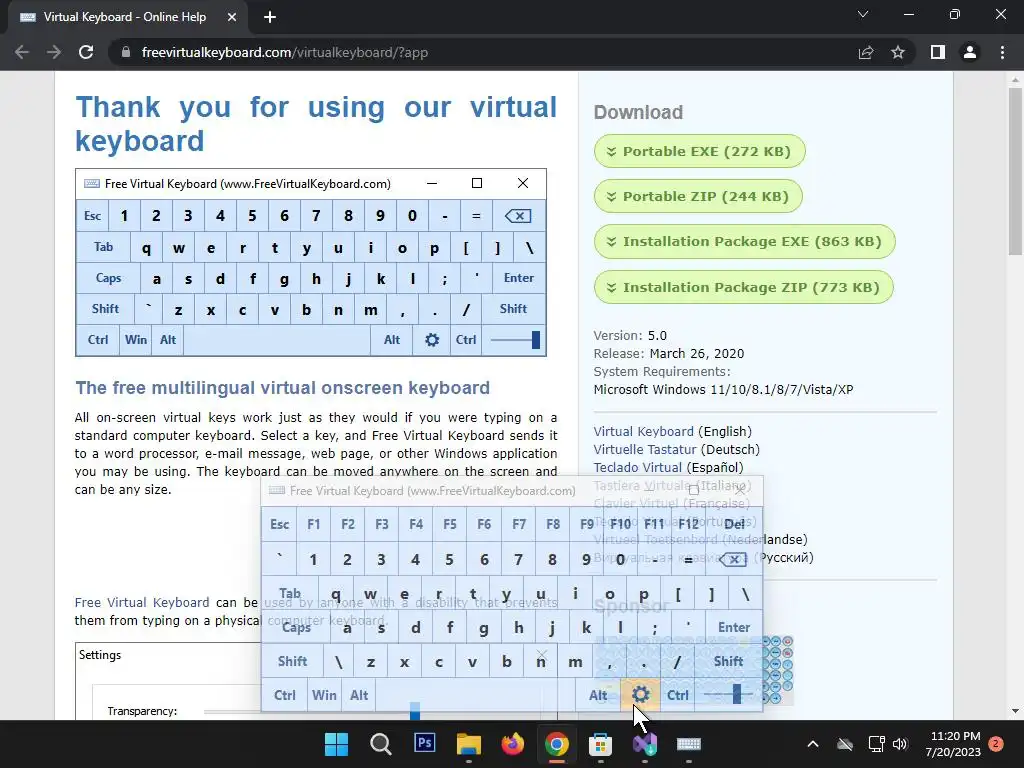Open Chrome three-dot menu

point(1002,52)
